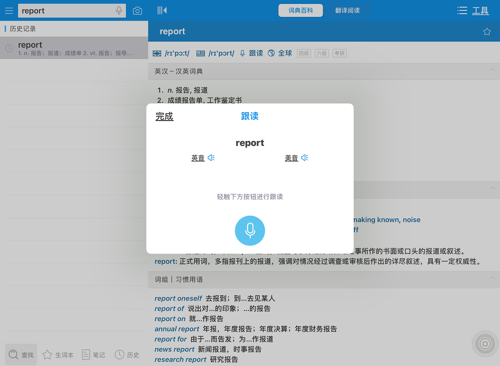Collapse the sidebar with panel toggle icon
Image resolution: width=500 pixels, height=366 pixels.
[162, 10]
